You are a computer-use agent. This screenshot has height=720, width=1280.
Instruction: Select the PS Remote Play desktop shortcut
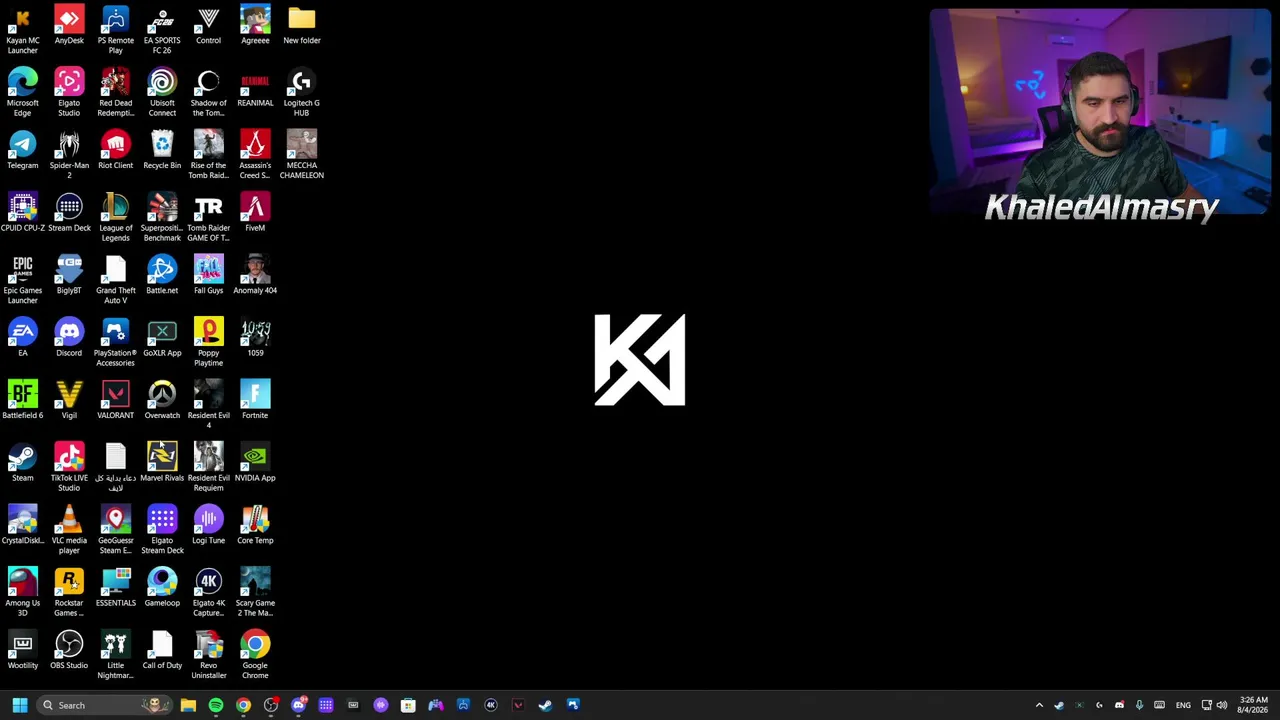coord(115,30)
